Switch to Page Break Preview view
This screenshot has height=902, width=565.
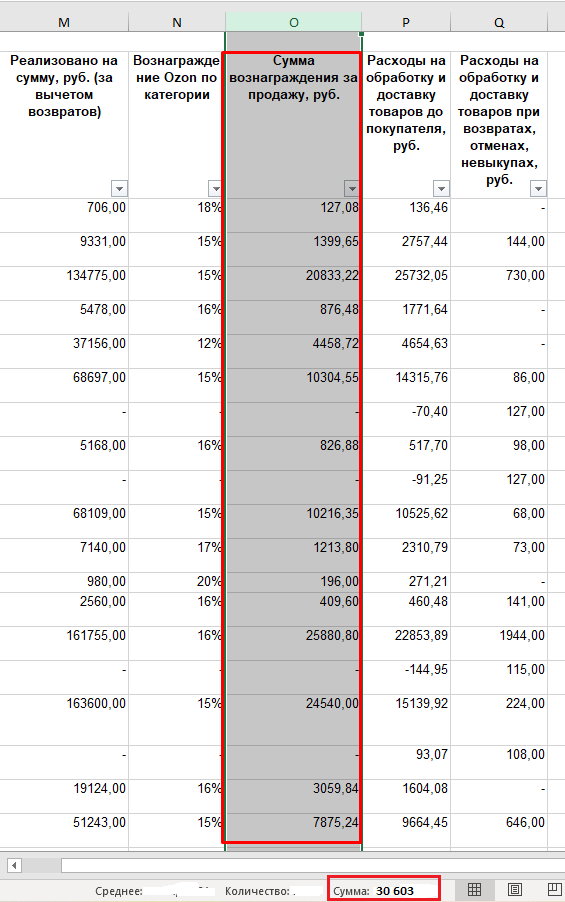pyautogui.click(x=553, y=889)
